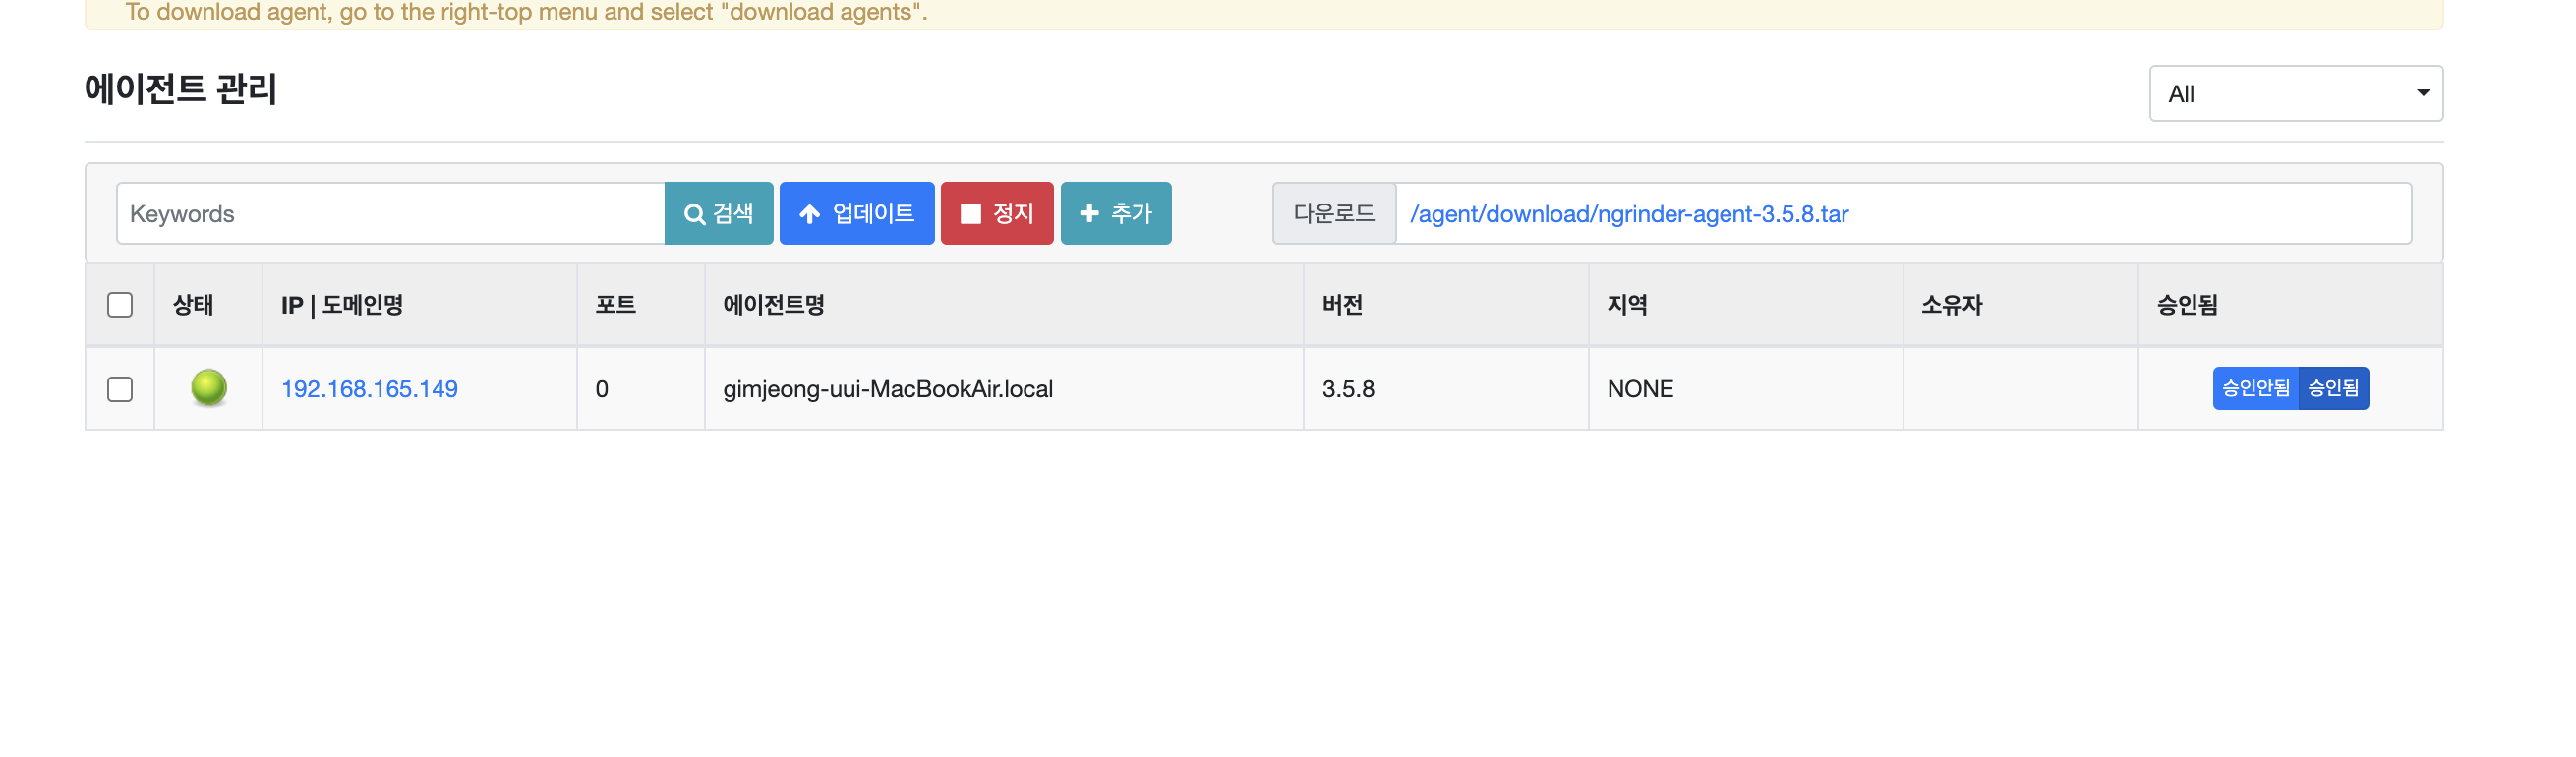Viewport: 2576px width, 757px height.
Task: Click the 검색 search button
Action: click(718, 213)
